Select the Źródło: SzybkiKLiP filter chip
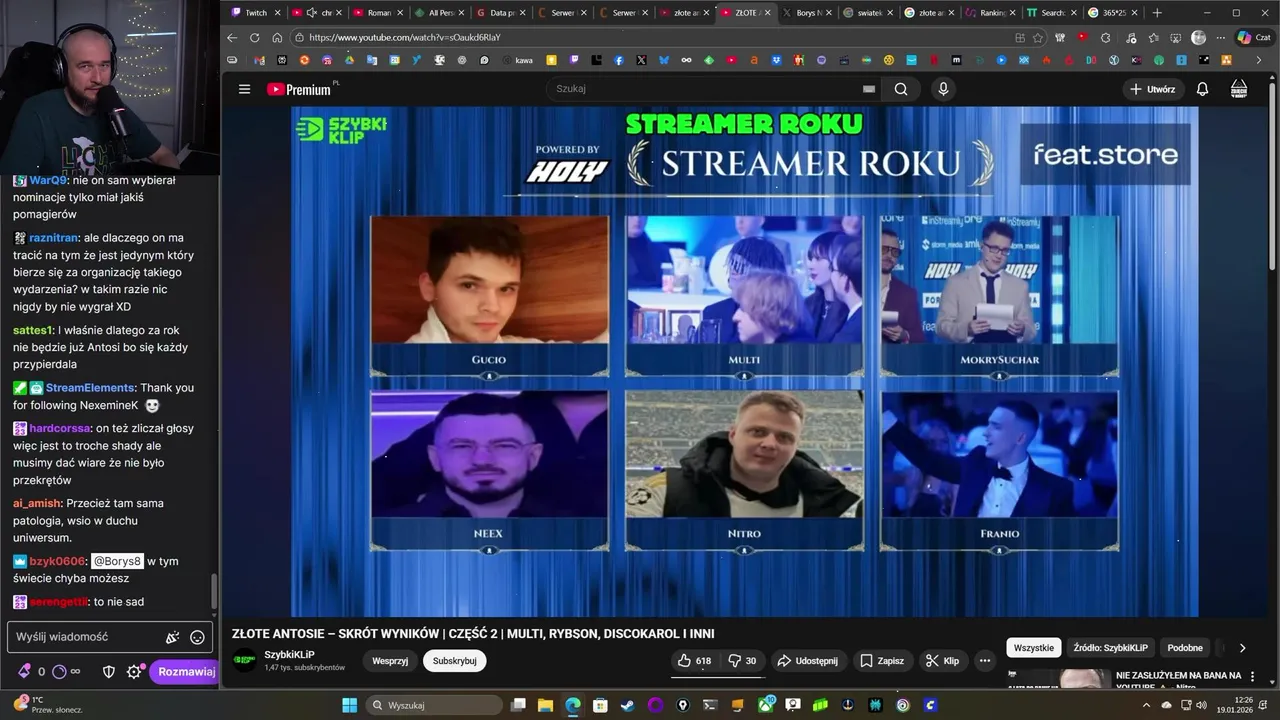The width and height of the screenshot is (1280, 720). point(1111,648)
